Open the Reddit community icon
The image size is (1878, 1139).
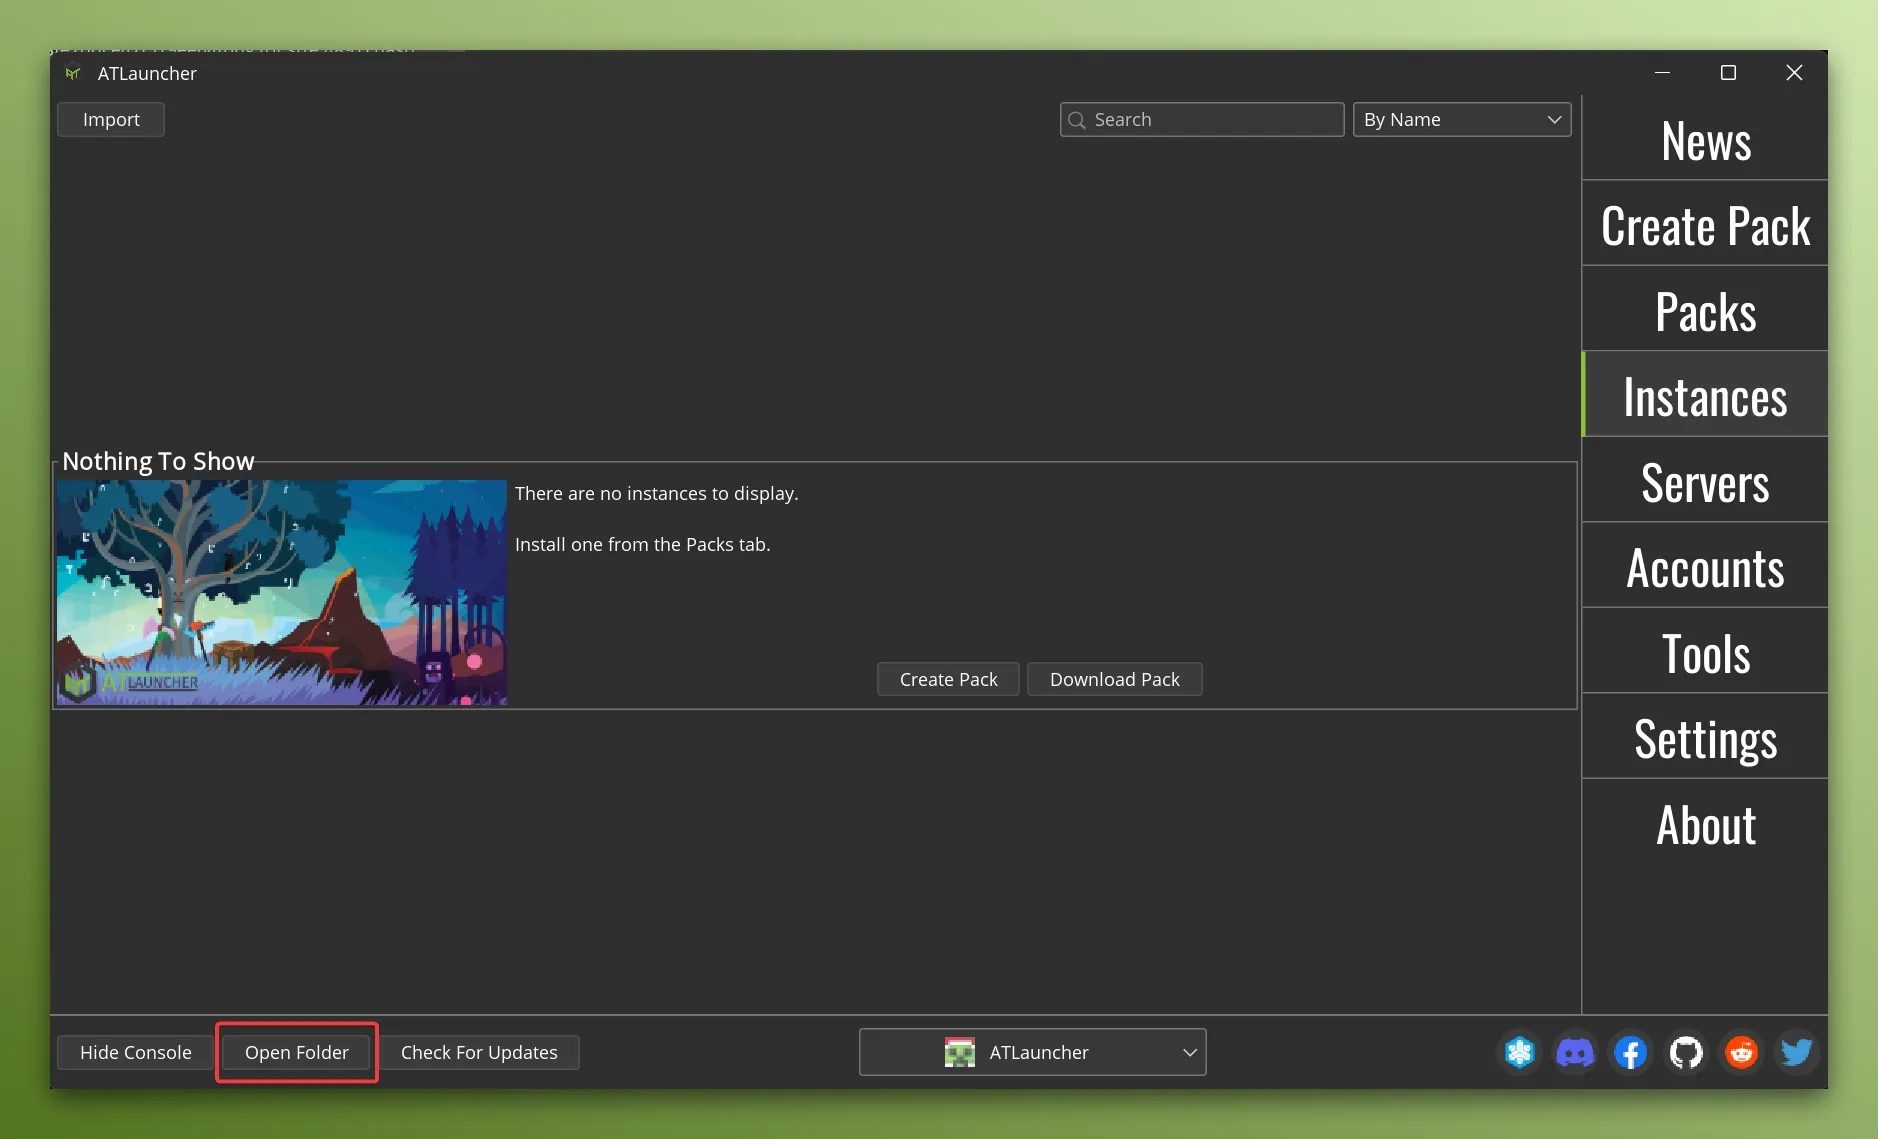coord(1740,1052)
